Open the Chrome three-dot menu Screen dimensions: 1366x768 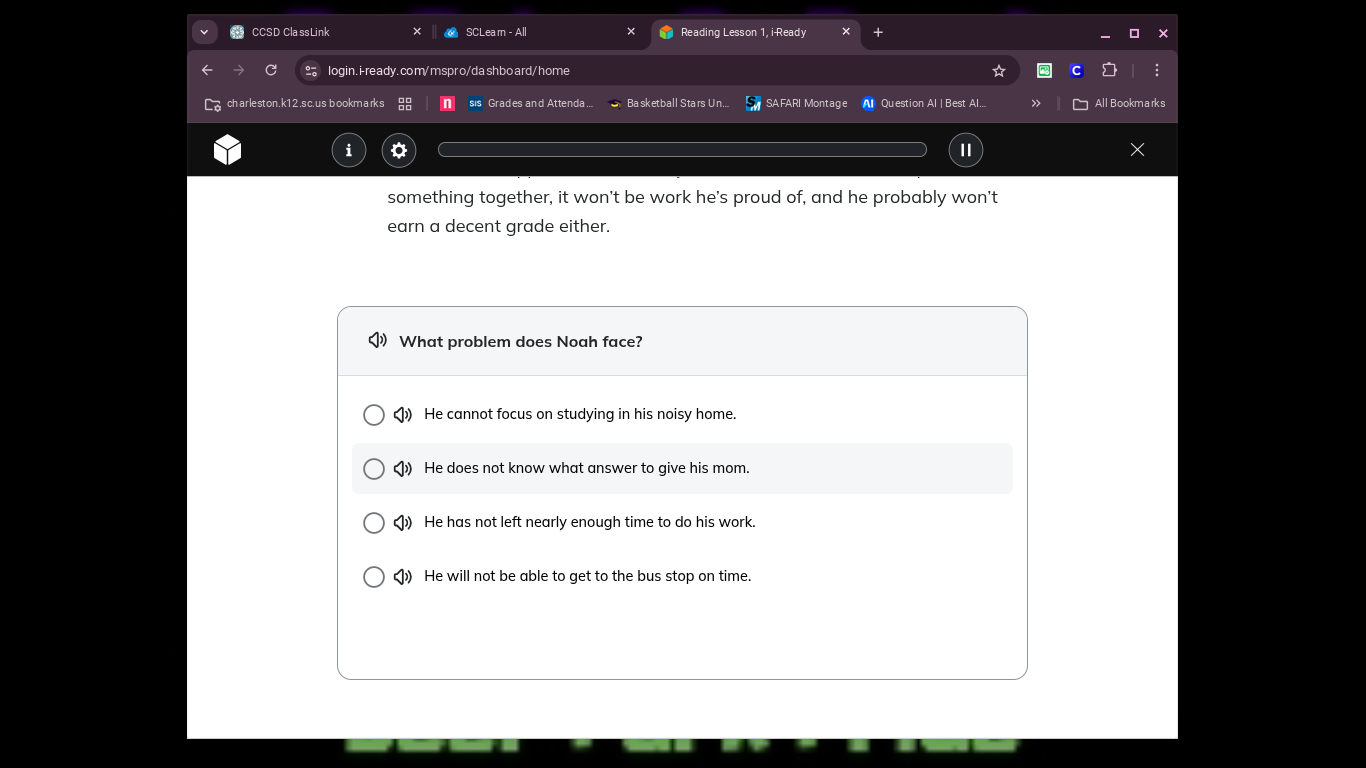1157,70
